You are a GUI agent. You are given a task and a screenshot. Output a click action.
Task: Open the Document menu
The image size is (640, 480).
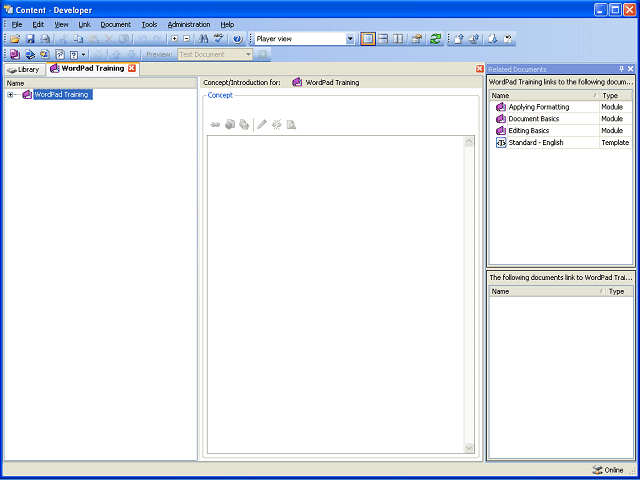(116, 24)
